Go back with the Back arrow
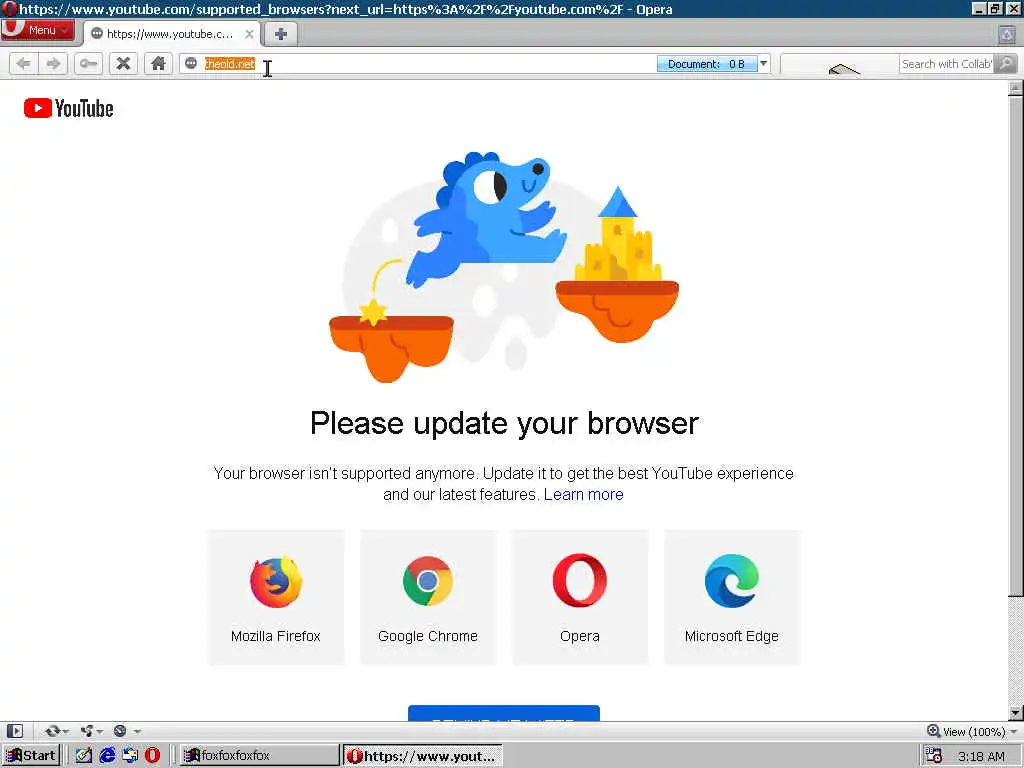Image resolution: width=1024 pixels, height=768 pixels. click(x=24, y=63)
